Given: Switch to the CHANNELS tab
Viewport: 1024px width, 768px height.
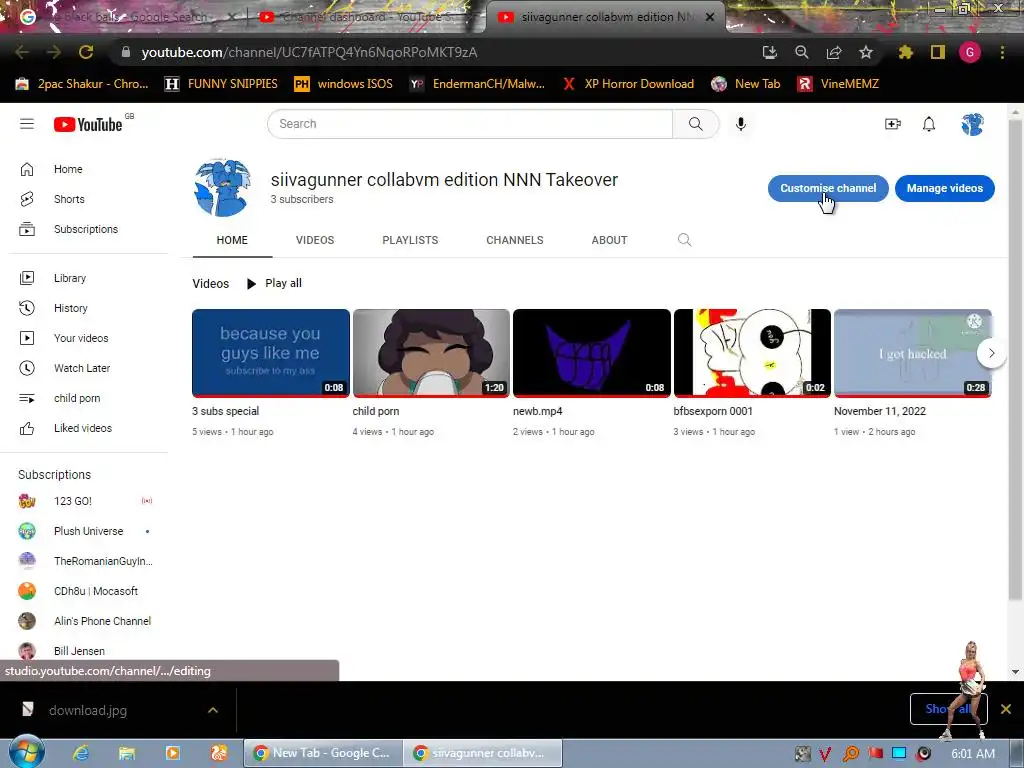Looking at the screenshot, I should [515, 240].
